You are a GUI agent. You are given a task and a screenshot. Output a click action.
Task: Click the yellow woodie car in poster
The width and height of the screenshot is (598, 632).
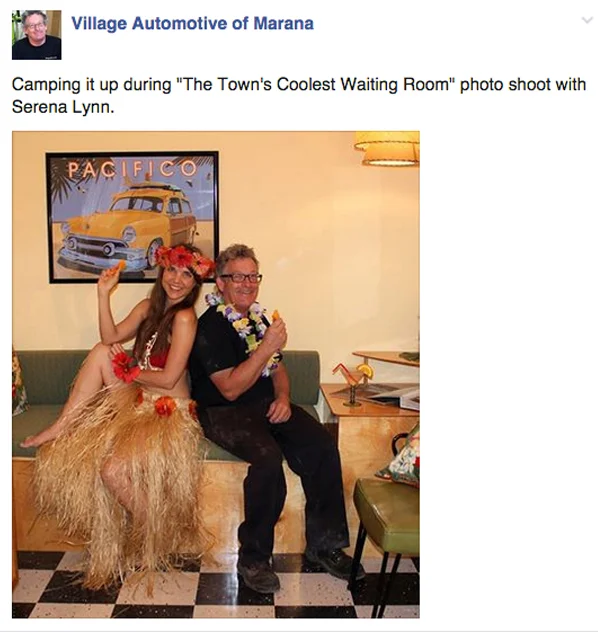point(128,227)
